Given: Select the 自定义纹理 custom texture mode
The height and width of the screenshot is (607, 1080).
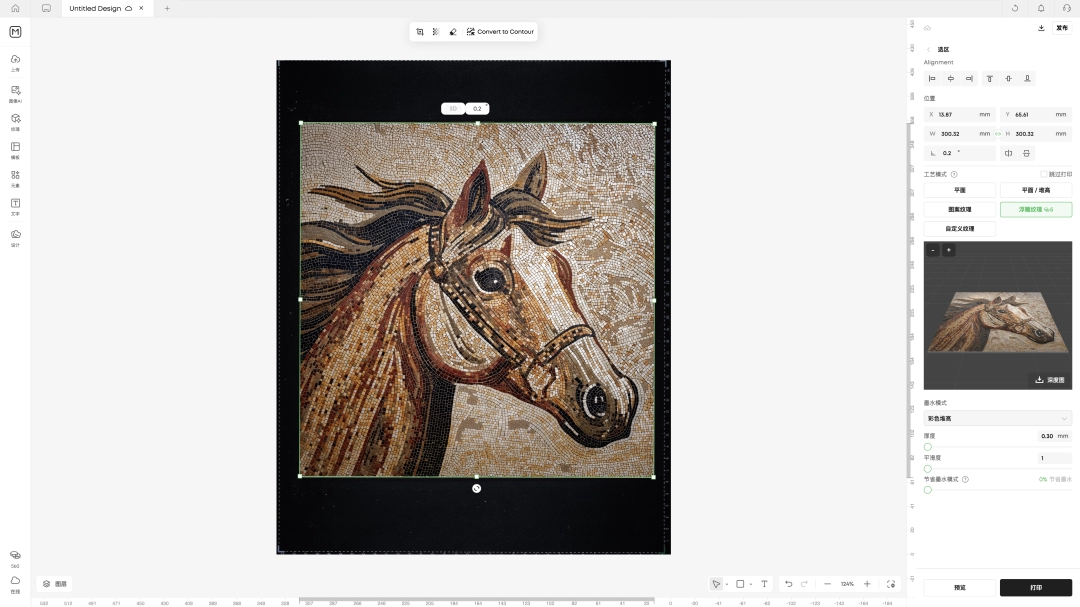Looking at the screenshot, I should 959,229.
